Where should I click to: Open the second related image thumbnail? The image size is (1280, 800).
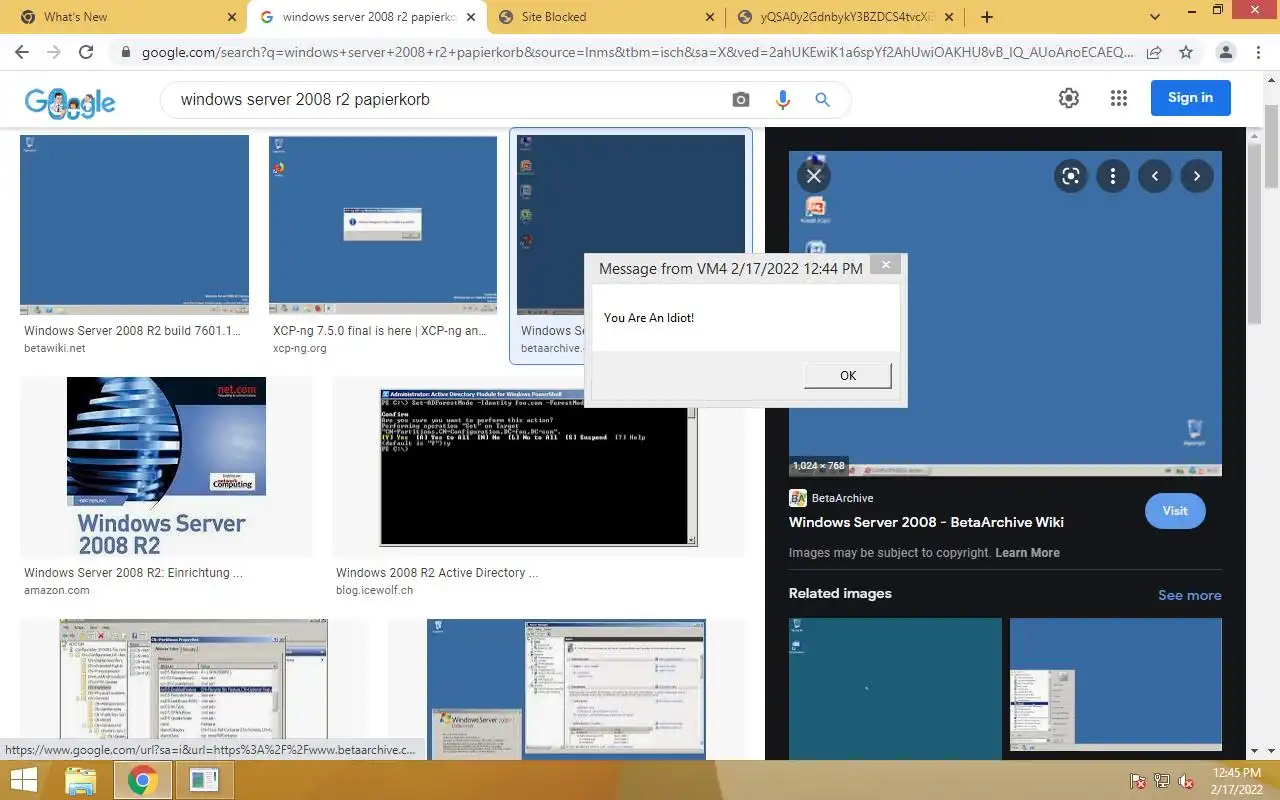point(1116,684)
